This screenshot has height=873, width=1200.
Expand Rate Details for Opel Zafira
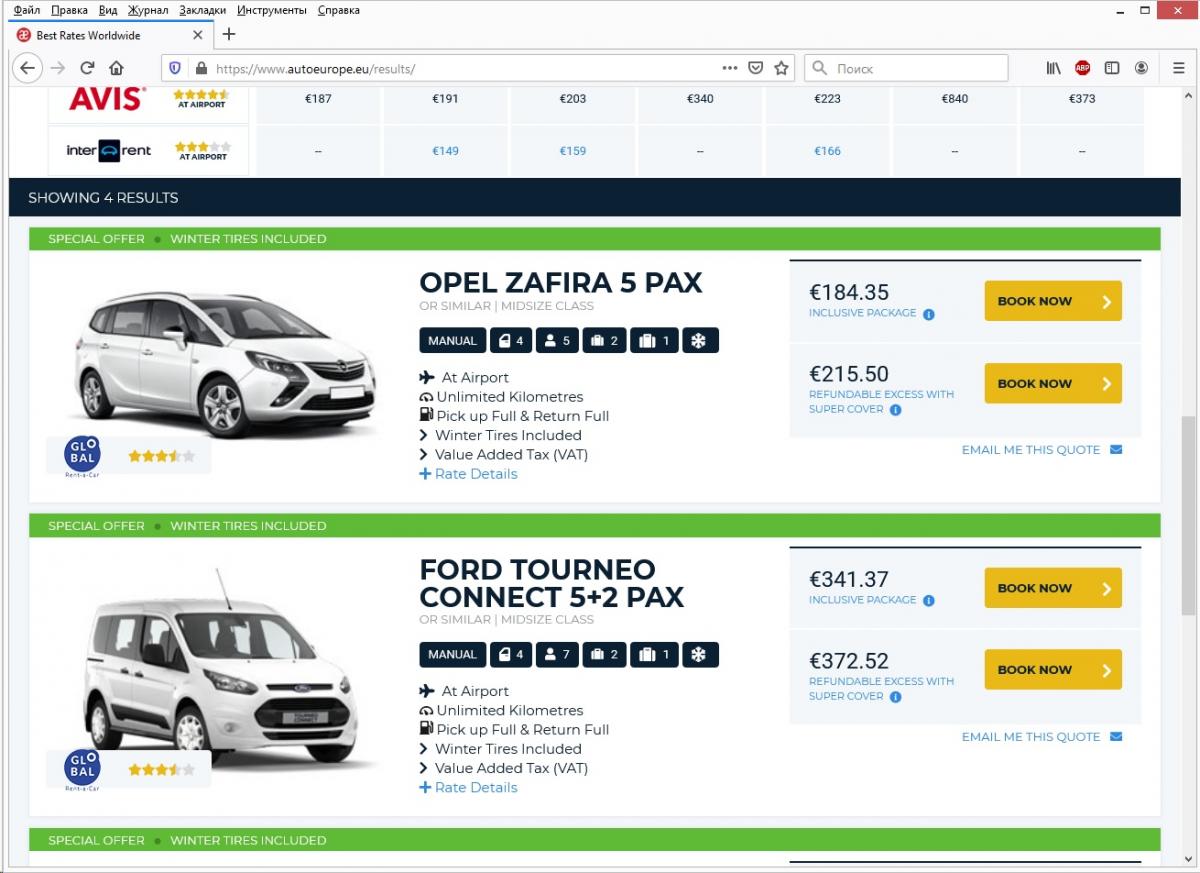[x=468, y=474]
